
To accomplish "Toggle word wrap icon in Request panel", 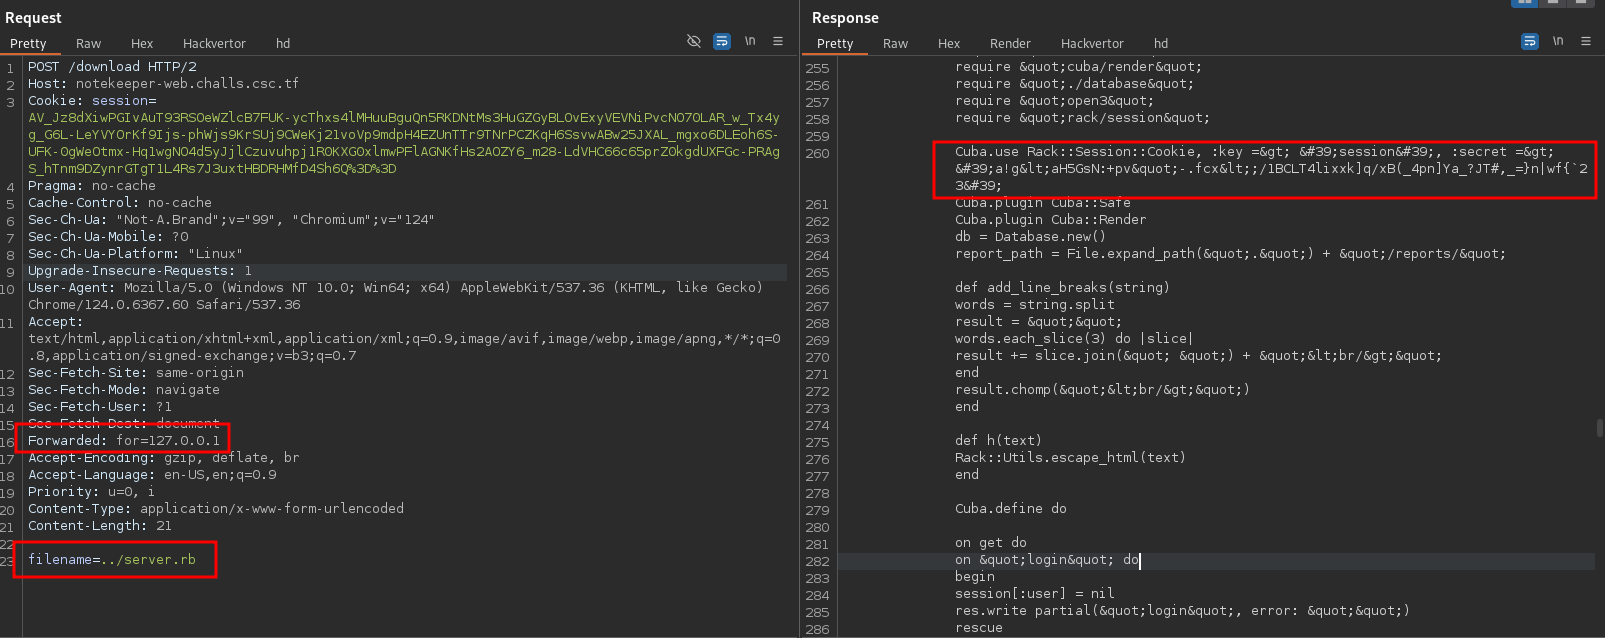I will coord(722,41).
